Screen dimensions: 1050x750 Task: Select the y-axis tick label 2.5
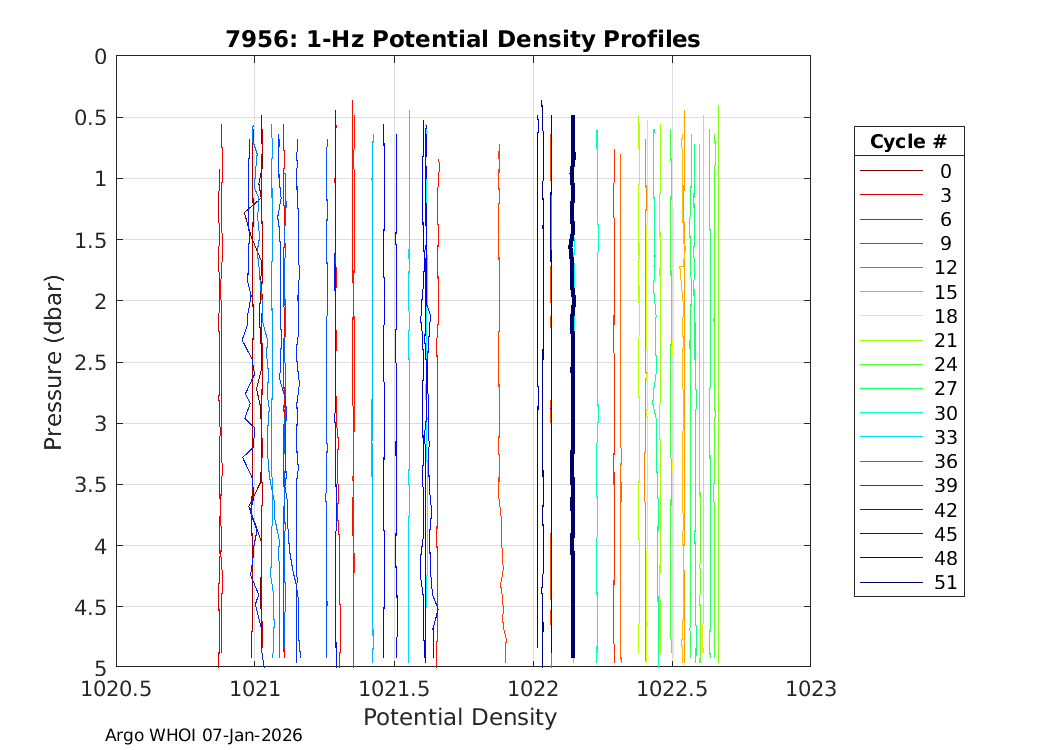pyautogui.click(x=87, y=362)
